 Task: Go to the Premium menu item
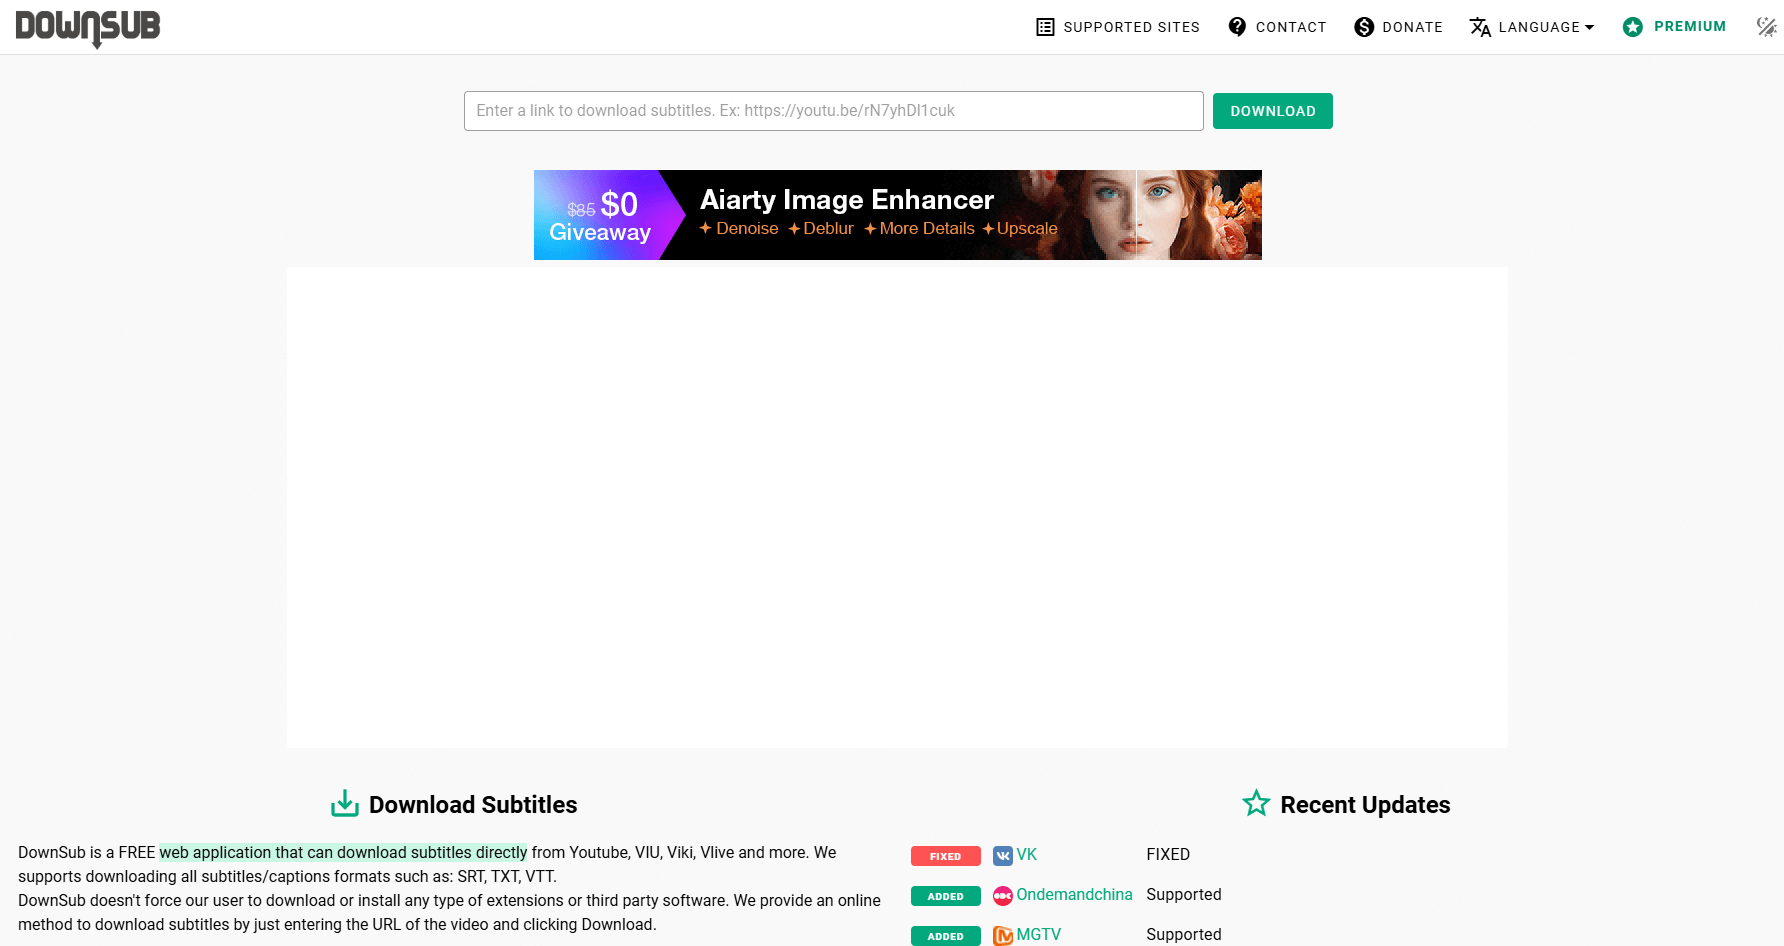(x=1689, y=27)
